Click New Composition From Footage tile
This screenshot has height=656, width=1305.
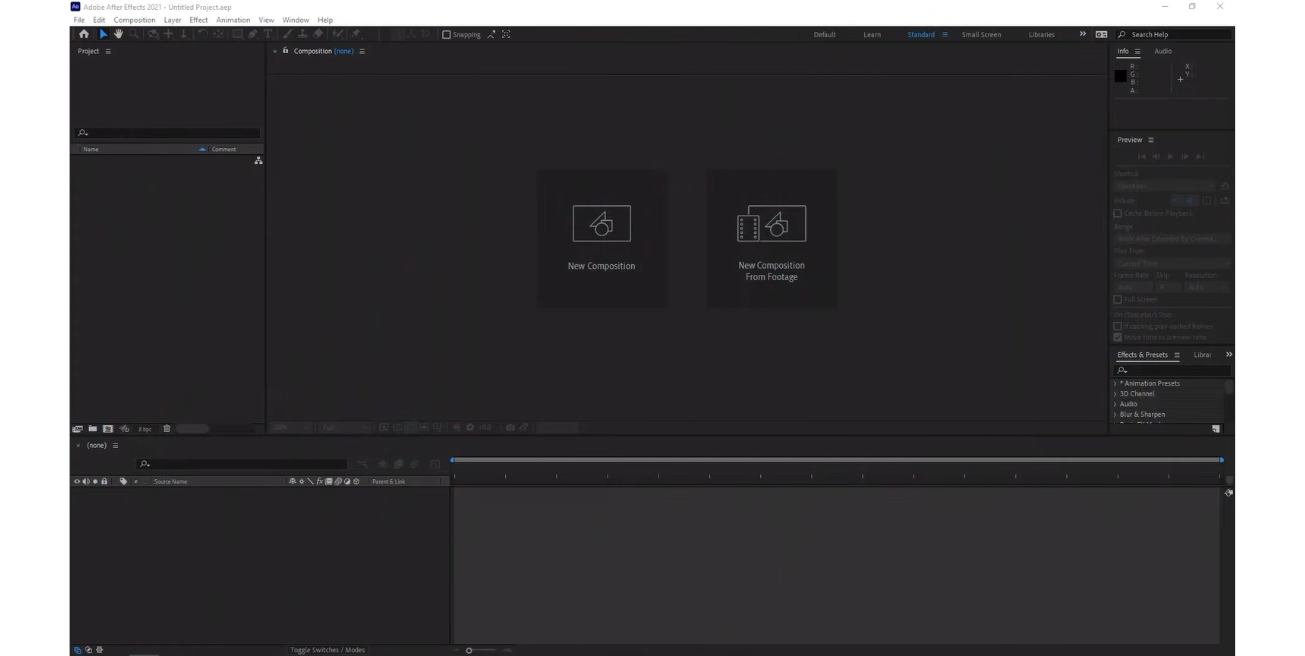(772, 238)
